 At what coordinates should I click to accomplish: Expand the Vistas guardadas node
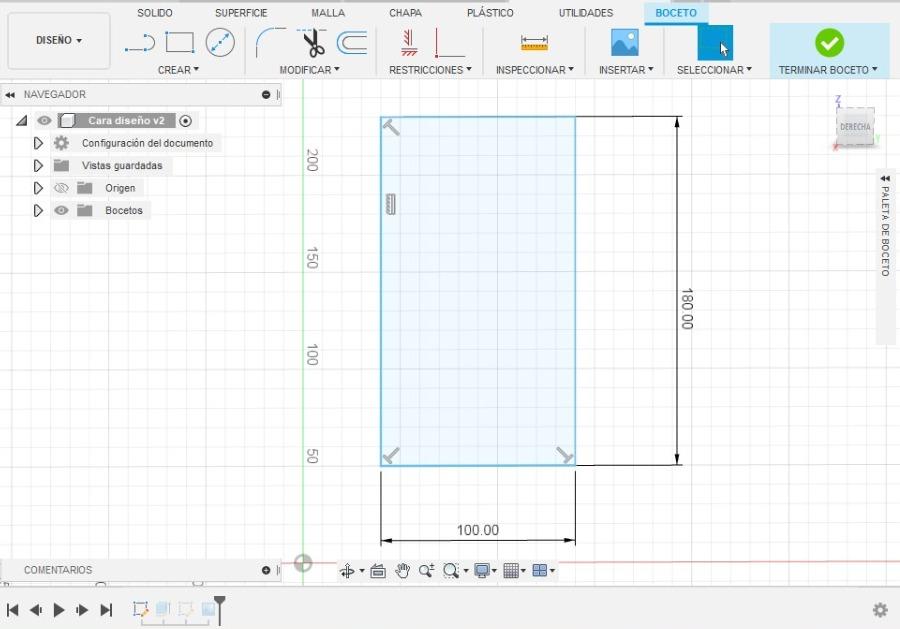(x=38, y=166)
